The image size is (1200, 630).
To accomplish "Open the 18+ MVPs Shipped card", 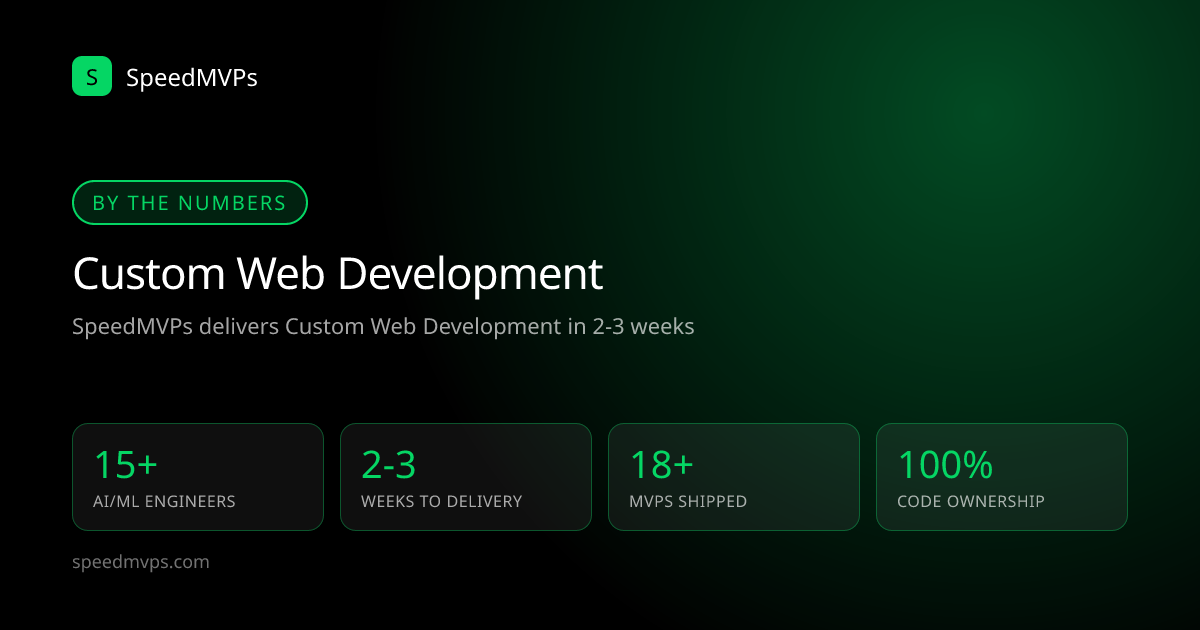I will tap(734, 477).
